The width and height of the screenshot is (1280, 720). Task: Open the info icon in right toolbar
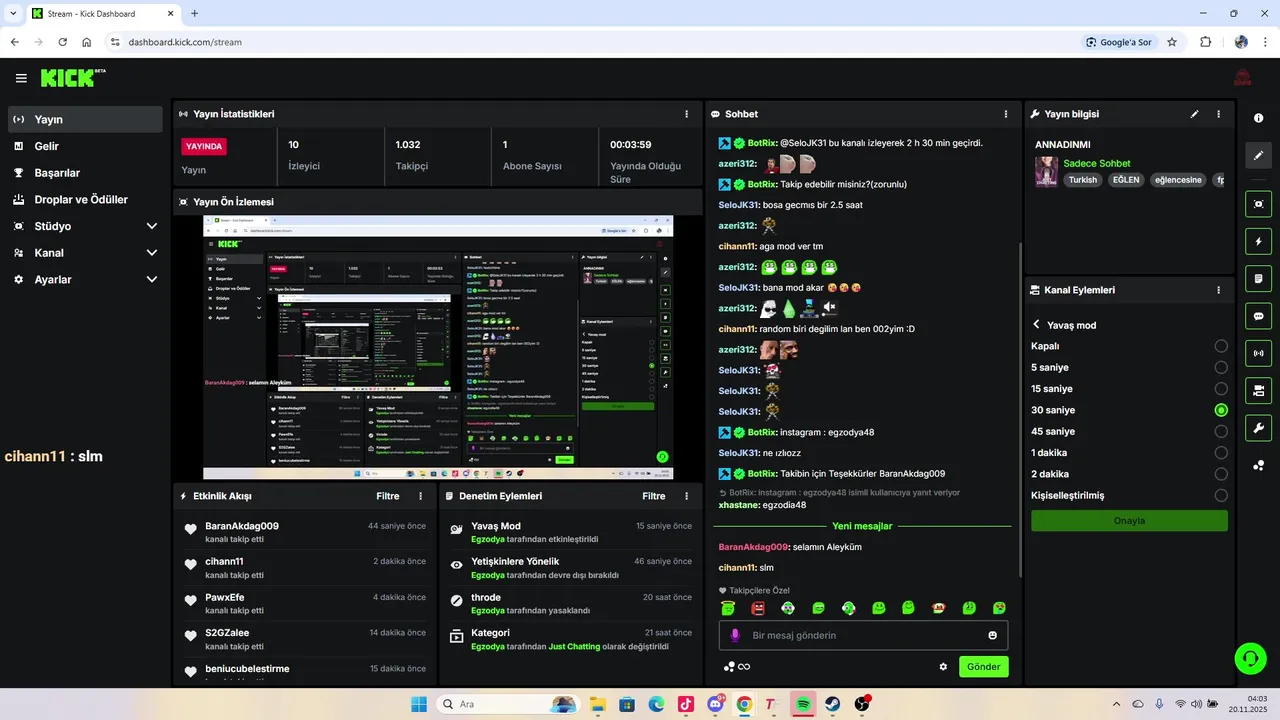[1258, 118]
